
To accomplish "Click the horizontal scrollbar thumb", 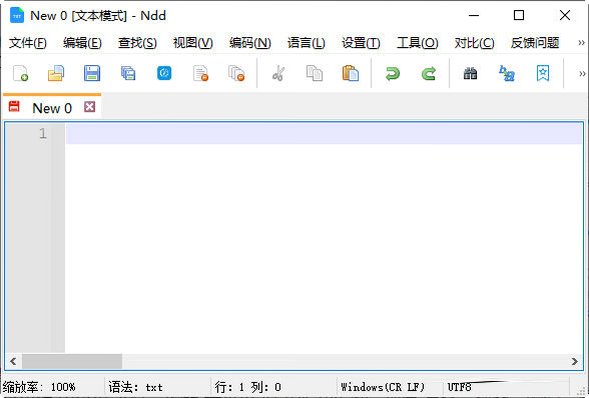I will pyautogui.click(x=72, y=361).
